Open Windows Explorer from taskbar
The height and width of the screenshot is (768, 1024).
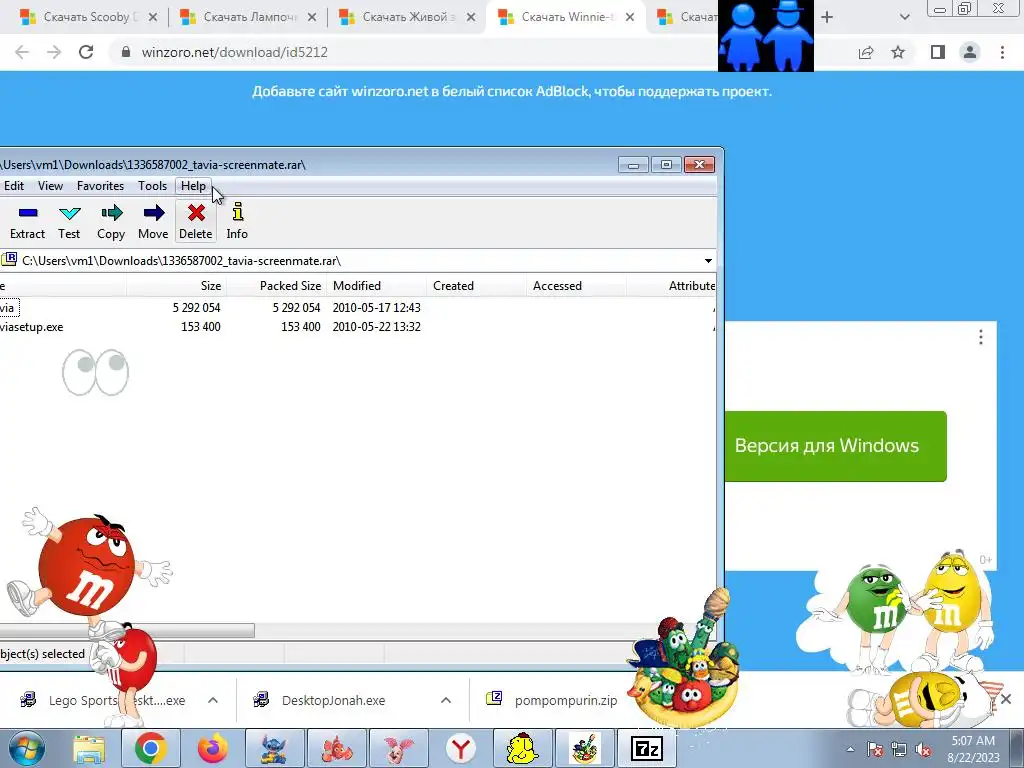pyautogui.click(x=89, y=750)
